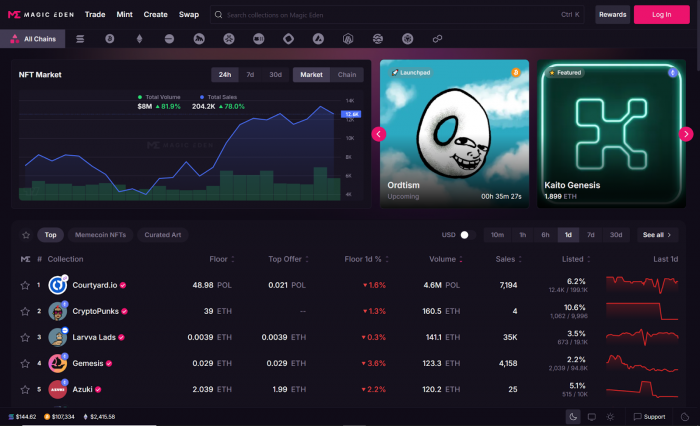The height and width of the screenshot is (426, 700).
Task: Select the chain icon right after ApeChain
Action: pyautogui.click(x=229, y=39)
